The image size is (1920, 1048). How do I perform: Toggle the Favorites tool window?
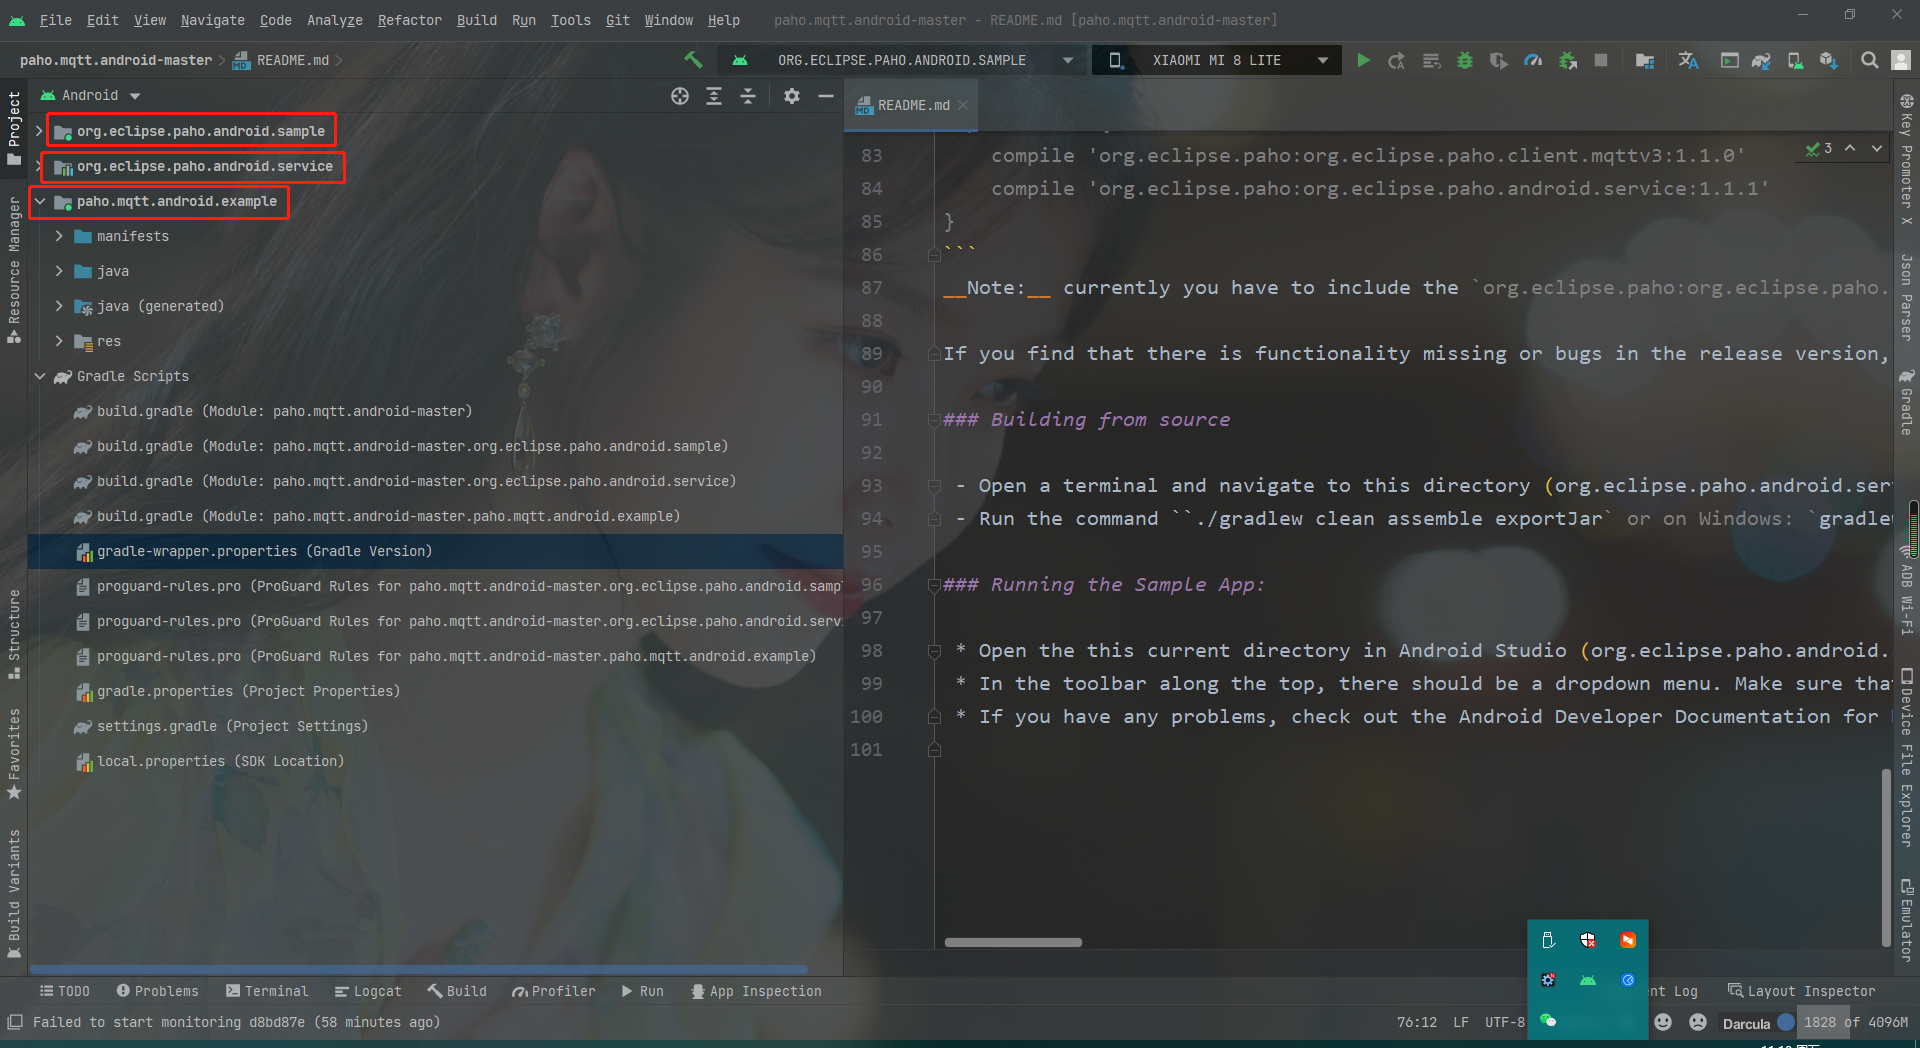pos(14,753)
